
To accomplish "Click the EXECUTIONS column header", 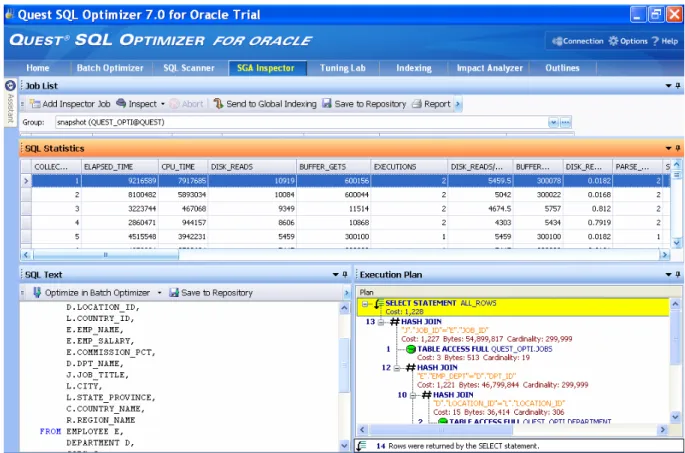I will pyautogui.click(x=409, y=167).
